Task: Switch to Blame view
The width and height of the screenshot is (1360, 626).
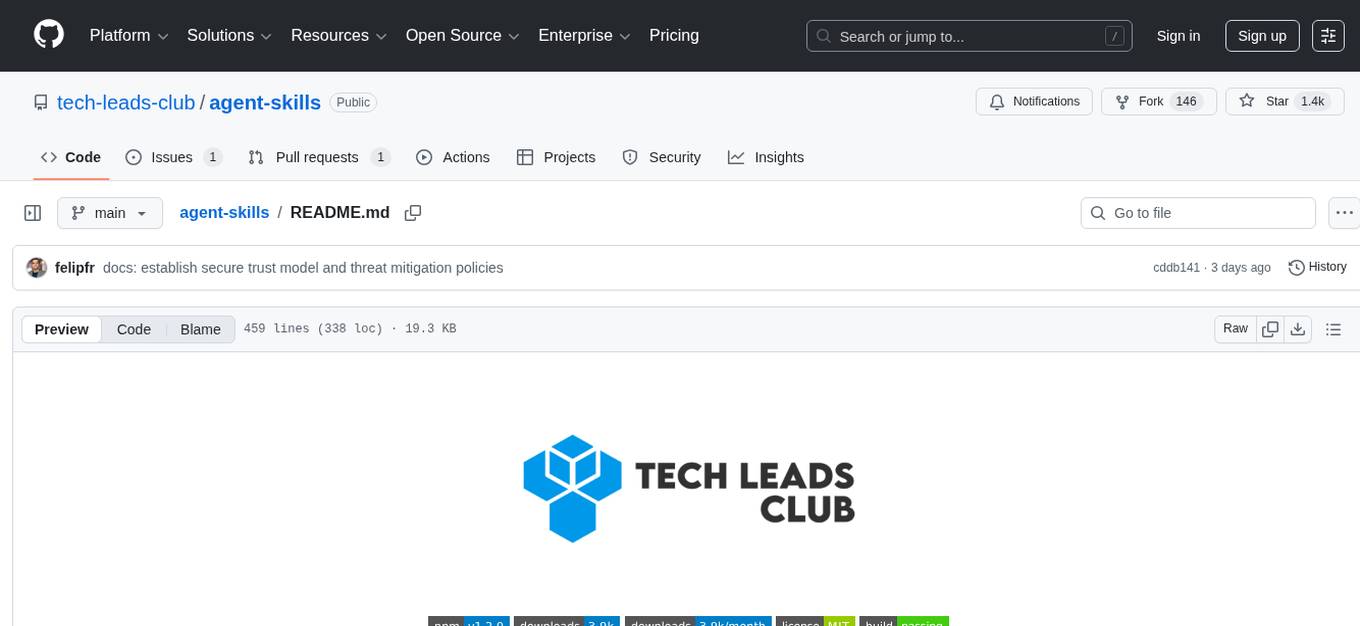Action: [200, 329]
